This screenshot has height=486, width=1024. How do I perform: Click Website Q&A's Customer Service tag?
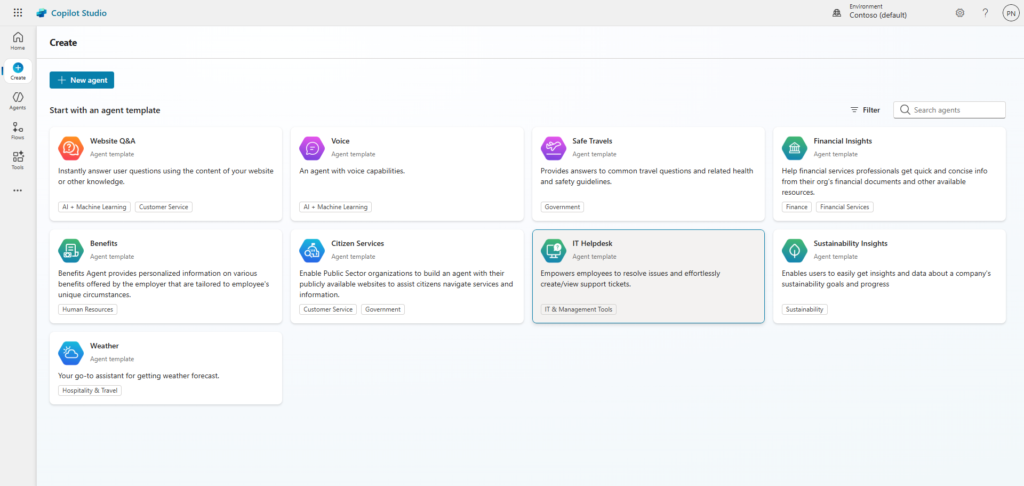(164, 206)
